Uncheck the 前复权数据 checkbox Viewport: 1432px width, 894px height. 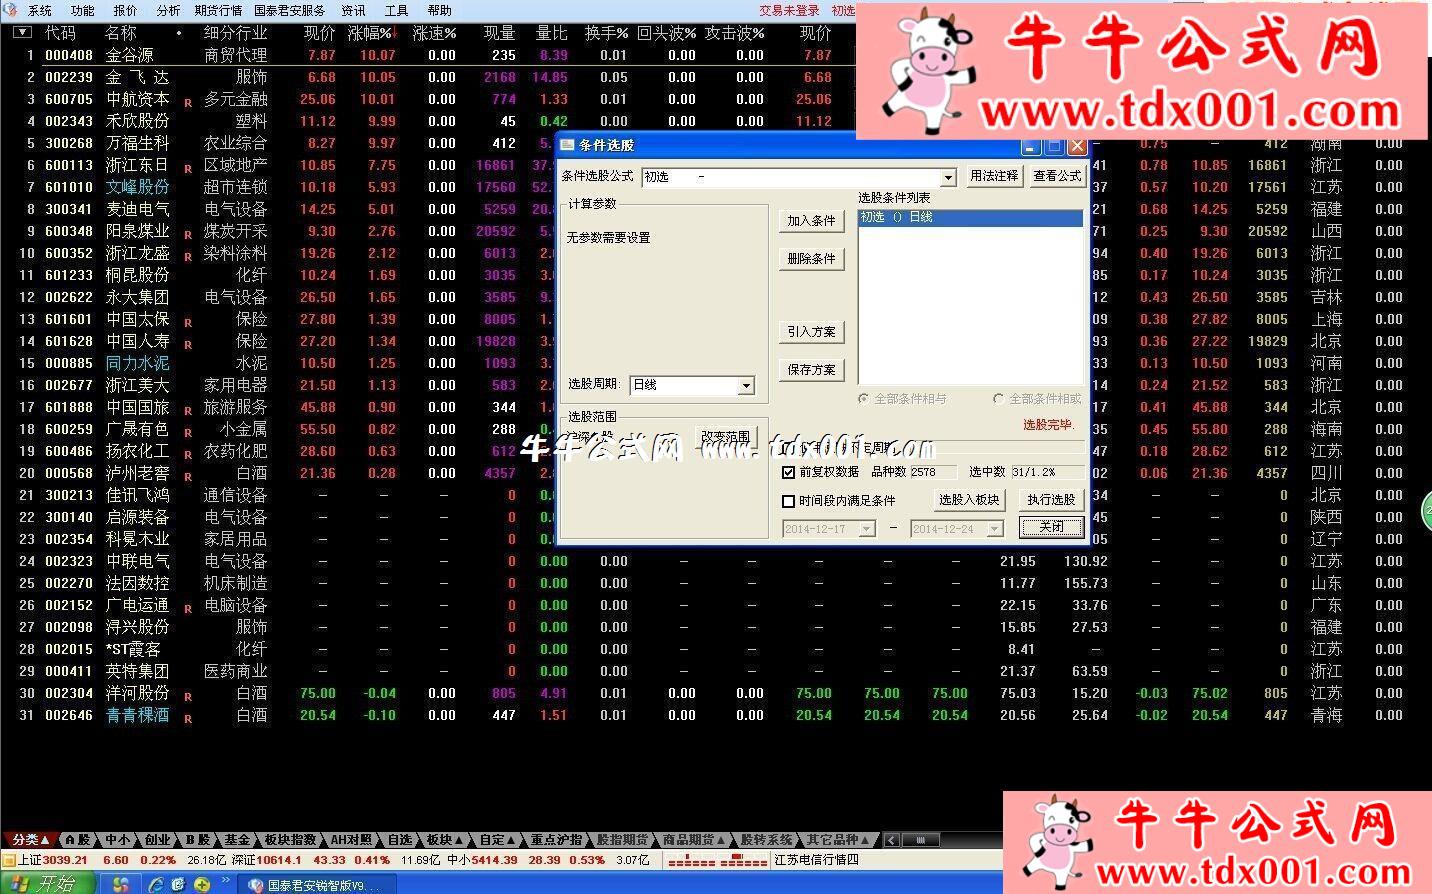(x=788, y=472)
